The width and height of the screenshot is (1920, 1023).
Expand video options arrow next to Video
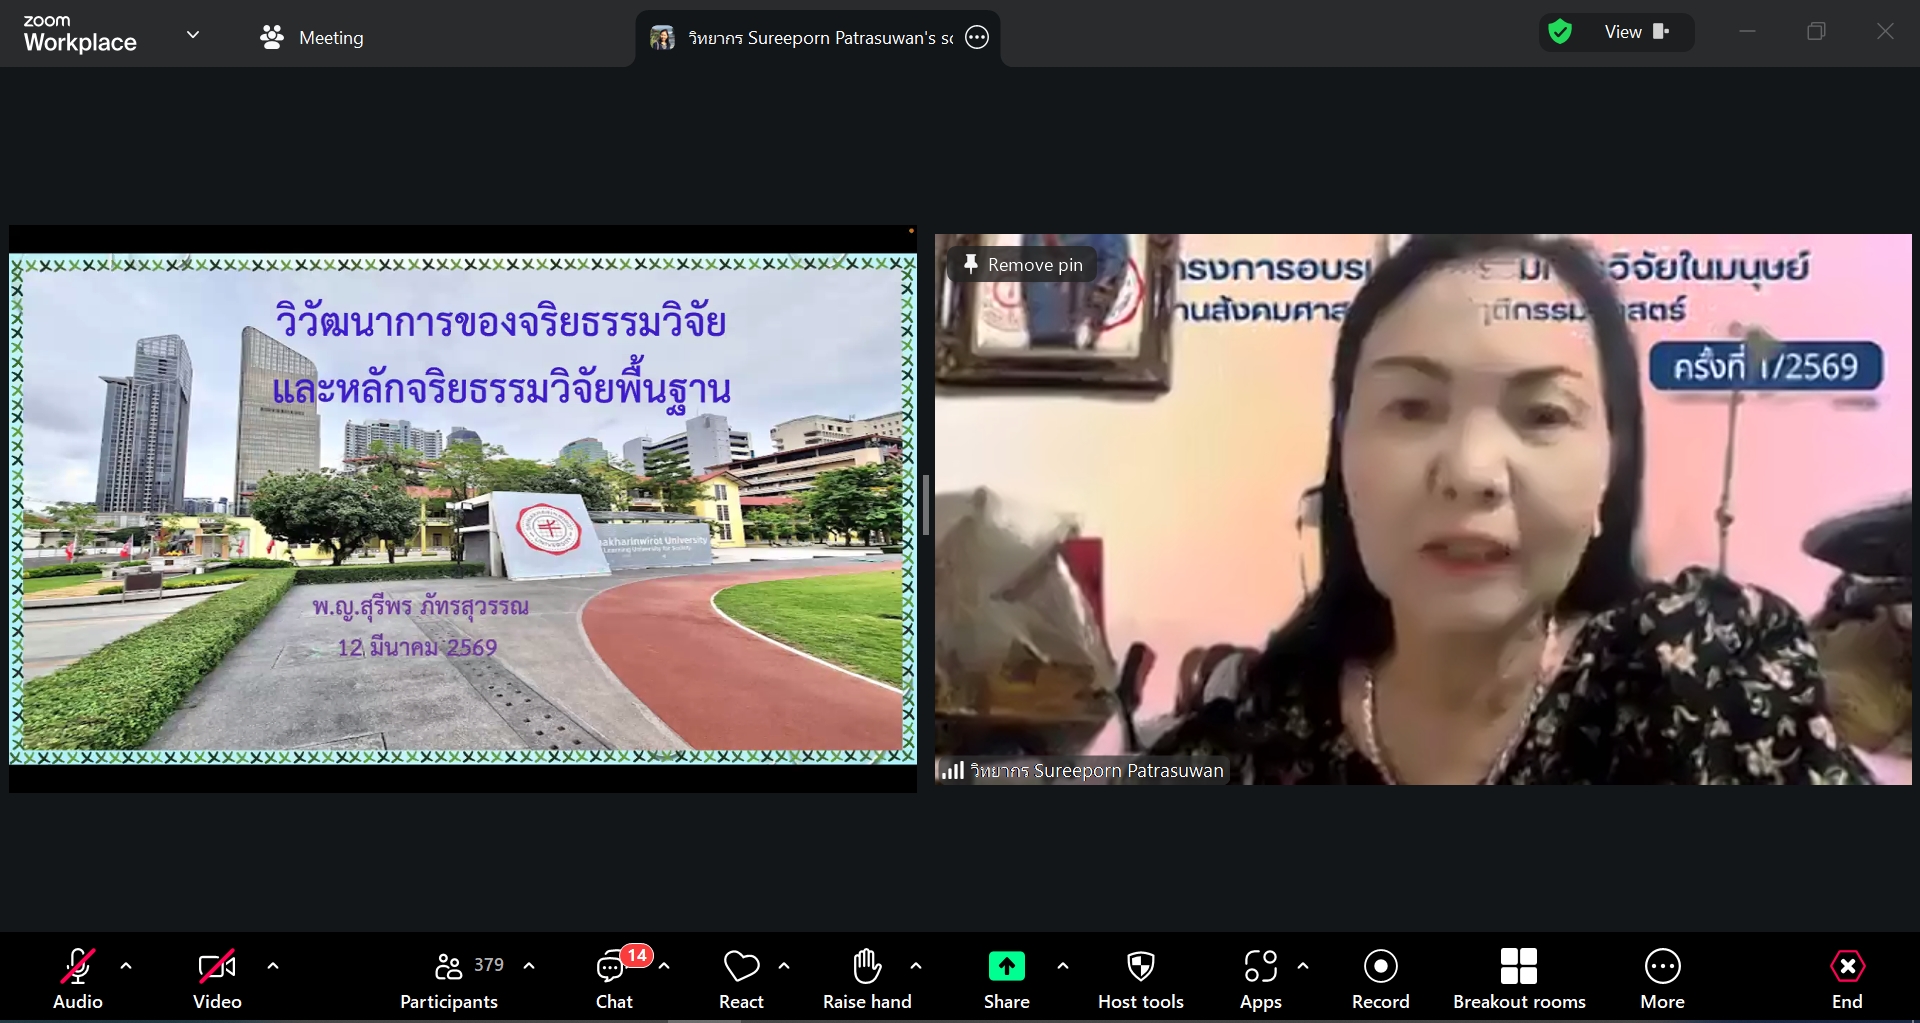pos(273,966)
